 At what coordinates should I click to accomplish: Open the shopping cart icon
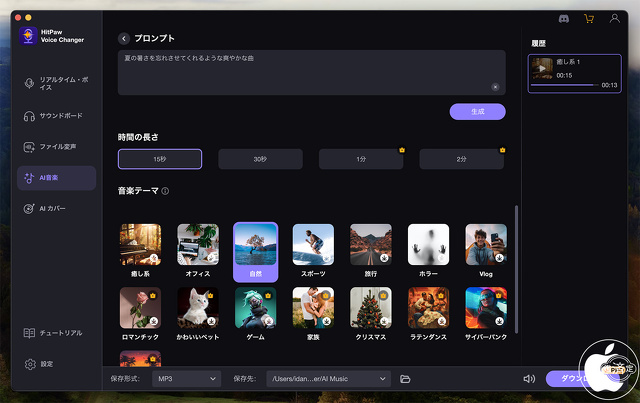pos(589,19)
